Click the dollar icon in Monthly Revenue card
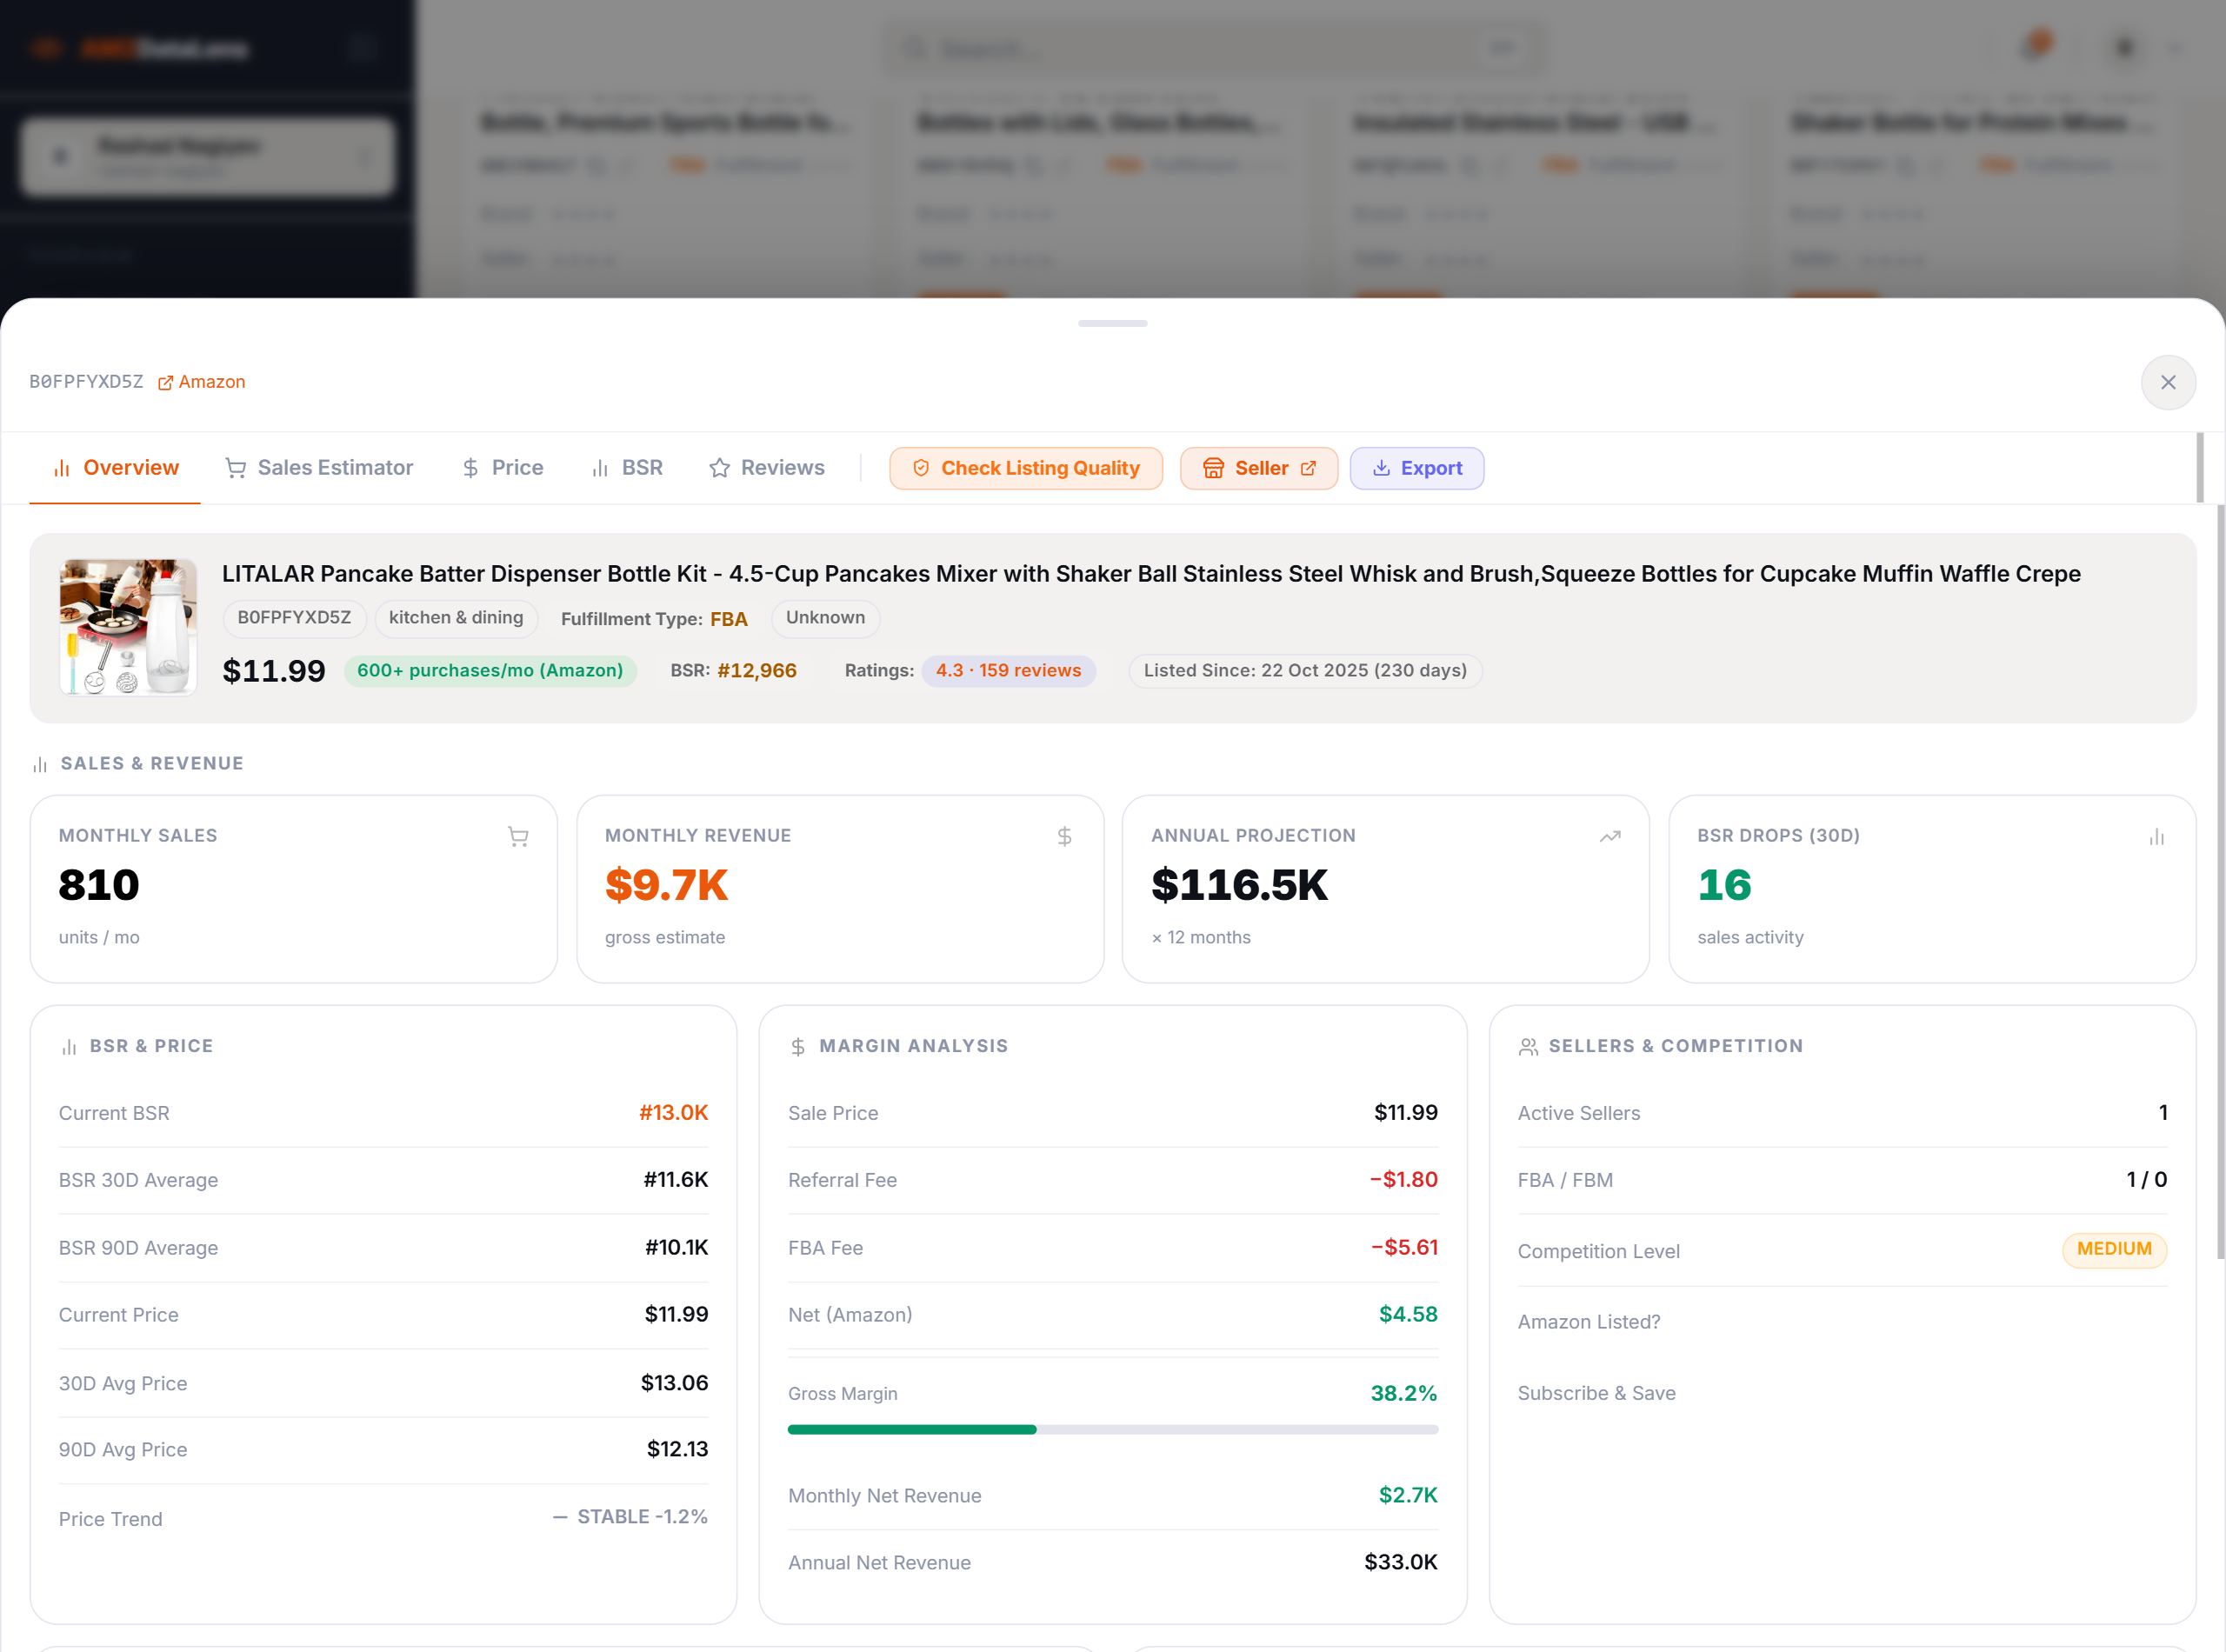 coord(1064,837)
